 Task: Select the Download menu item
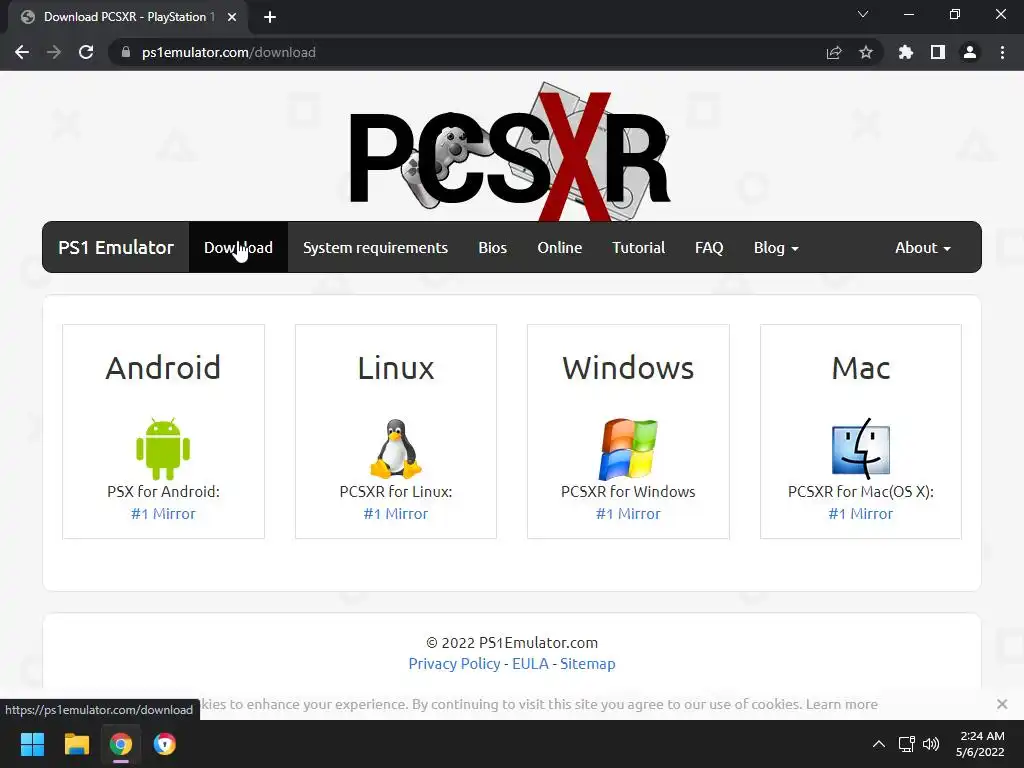point(238,248)
